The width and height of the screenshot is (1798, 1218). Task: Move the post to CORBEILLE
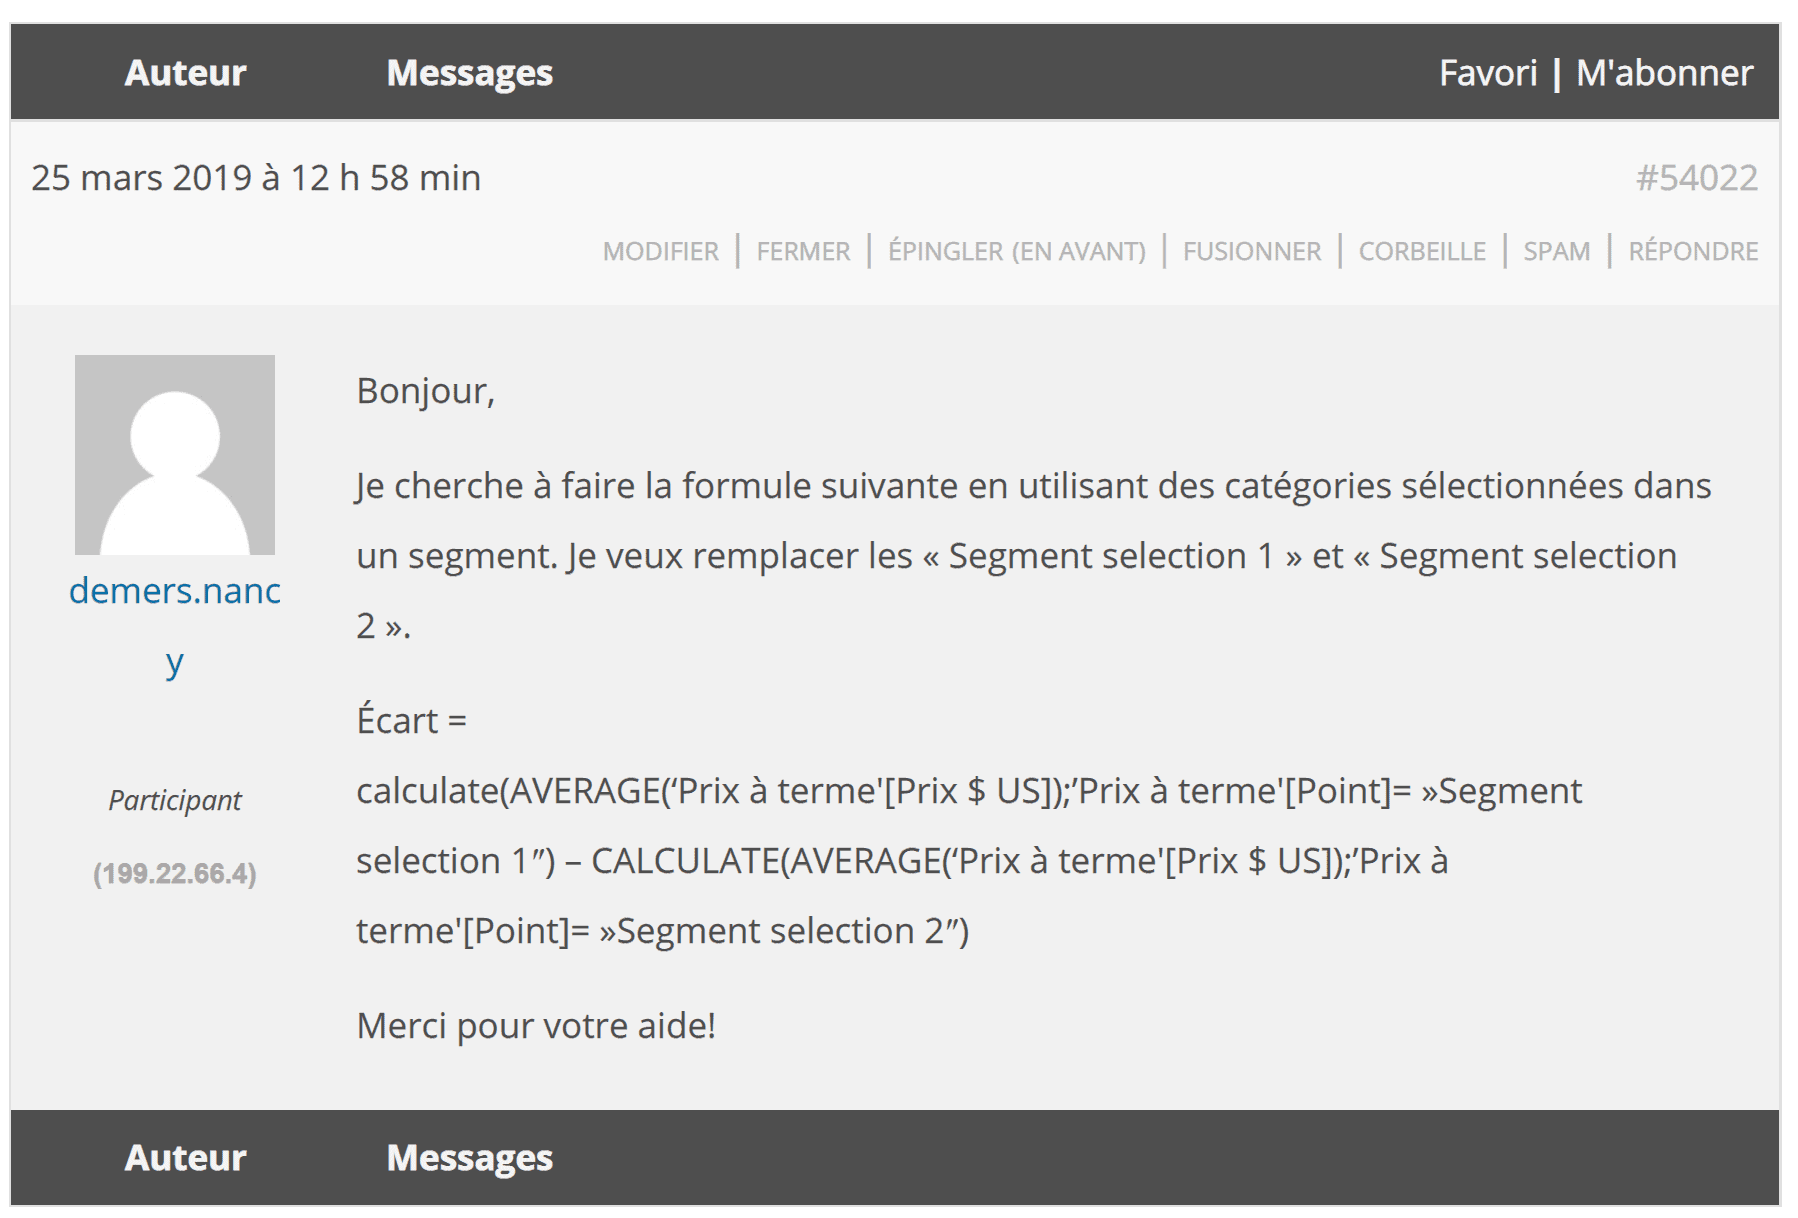(1420, 251)
